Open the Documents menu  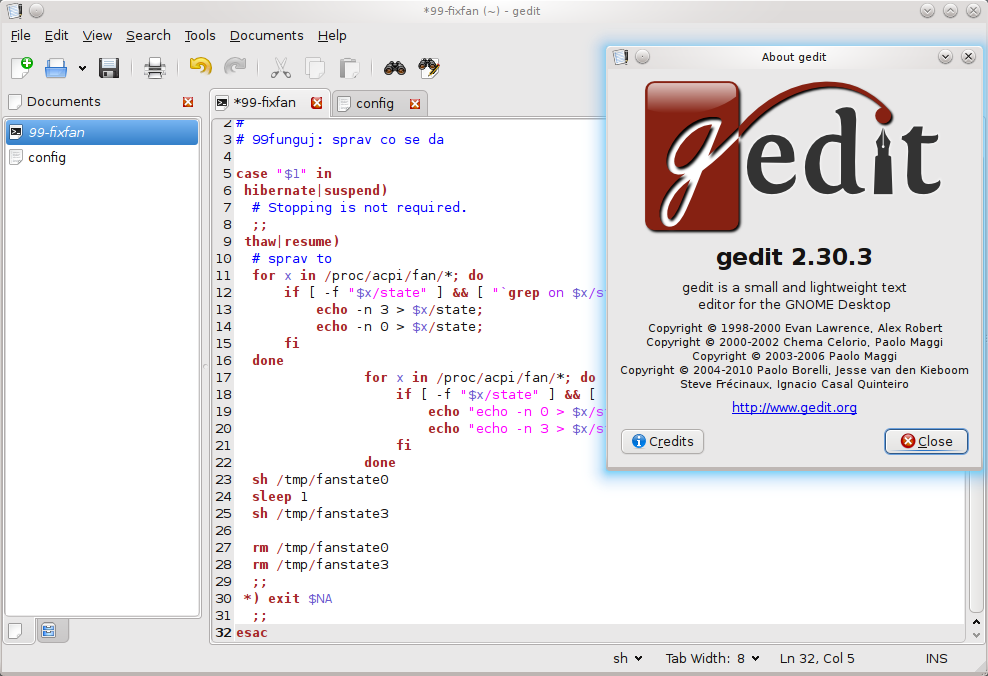pos(267,35)
